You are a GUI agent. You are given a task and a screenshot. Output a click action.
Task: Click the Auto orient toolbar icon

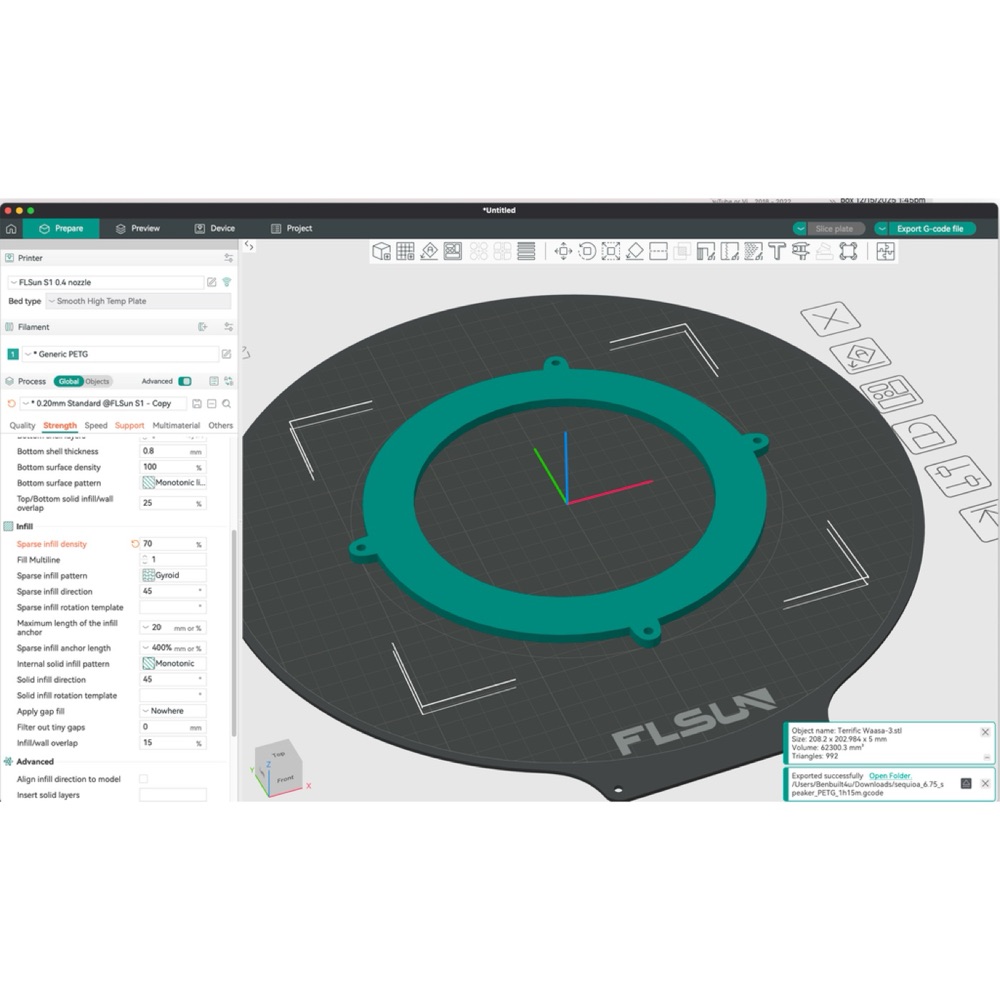coord(429,251)
